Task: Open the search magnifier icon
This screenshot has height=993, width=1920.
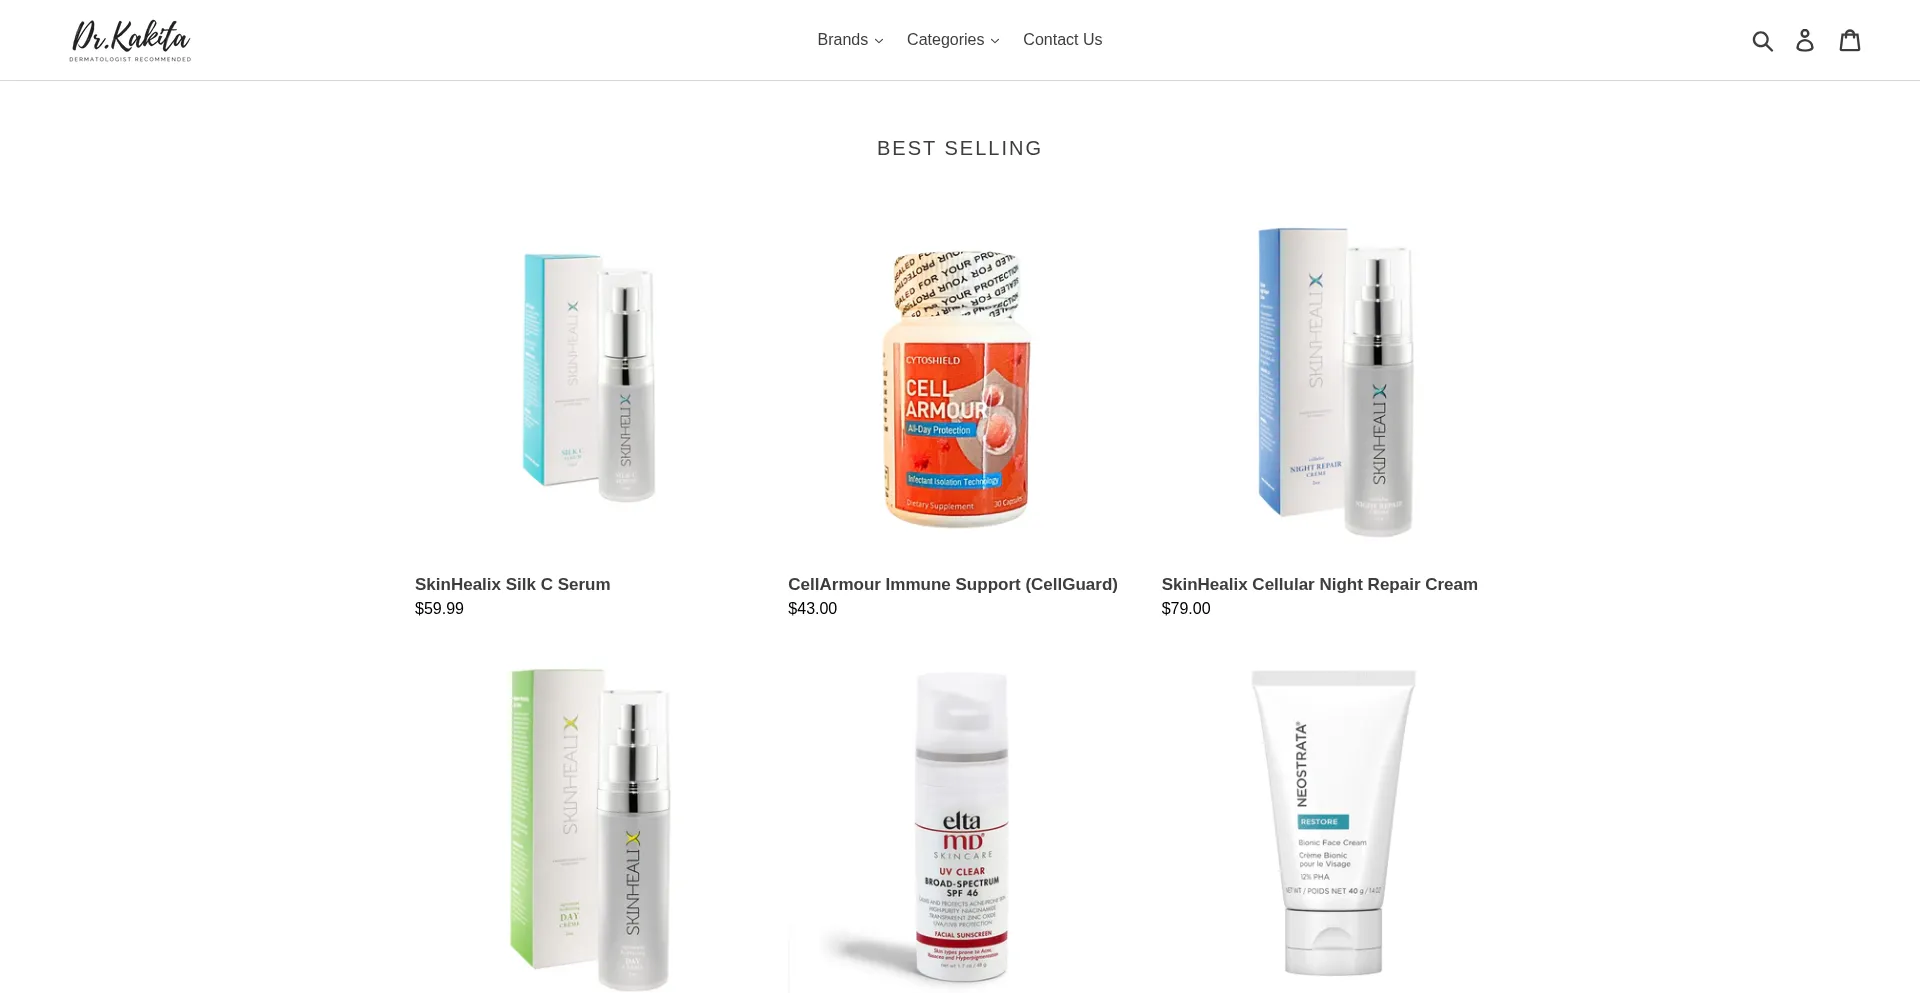Action: (x=1762, y=40)
